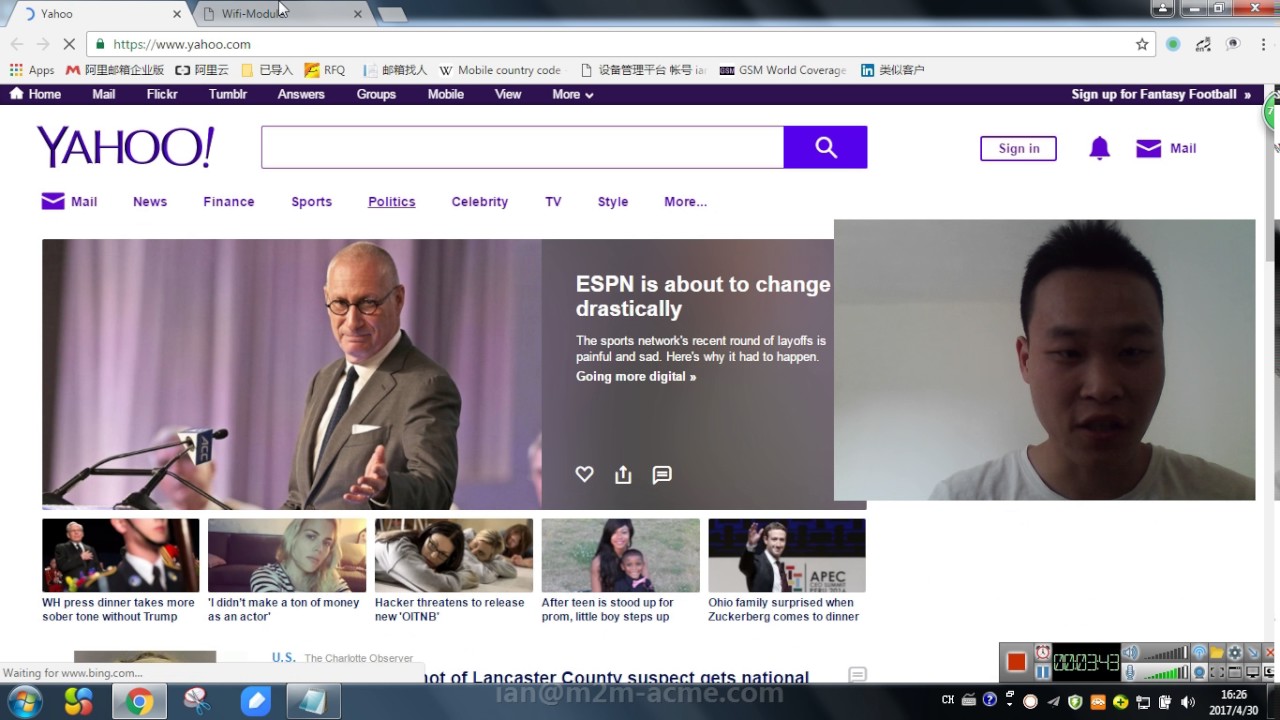The image size is (1280, 720).
Task: Adjust the recorder speaker volume bars
Action: tap(1166, 652)
